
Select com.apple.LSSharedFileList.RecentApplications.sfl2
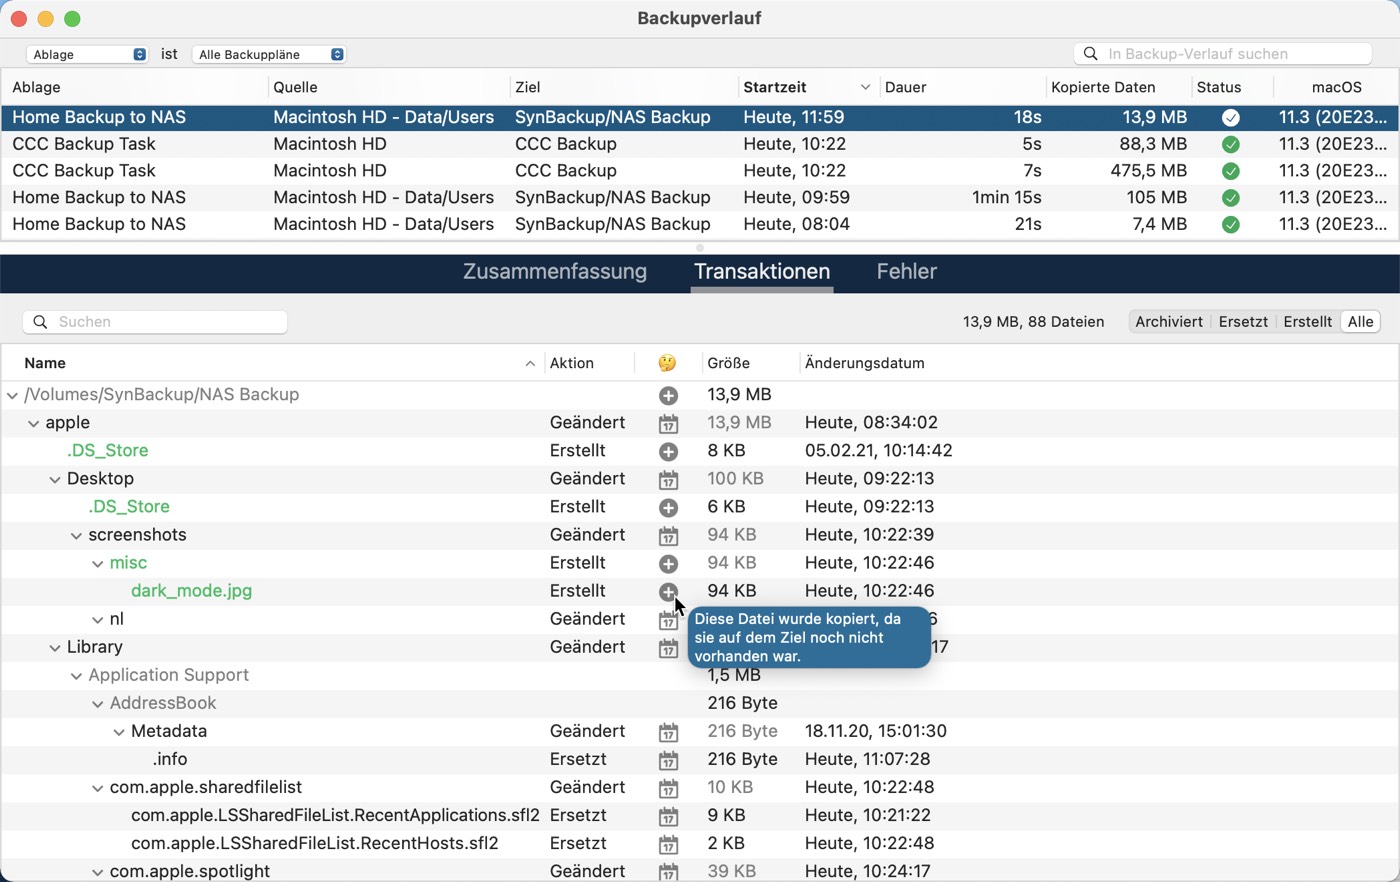tap(335, 815)
